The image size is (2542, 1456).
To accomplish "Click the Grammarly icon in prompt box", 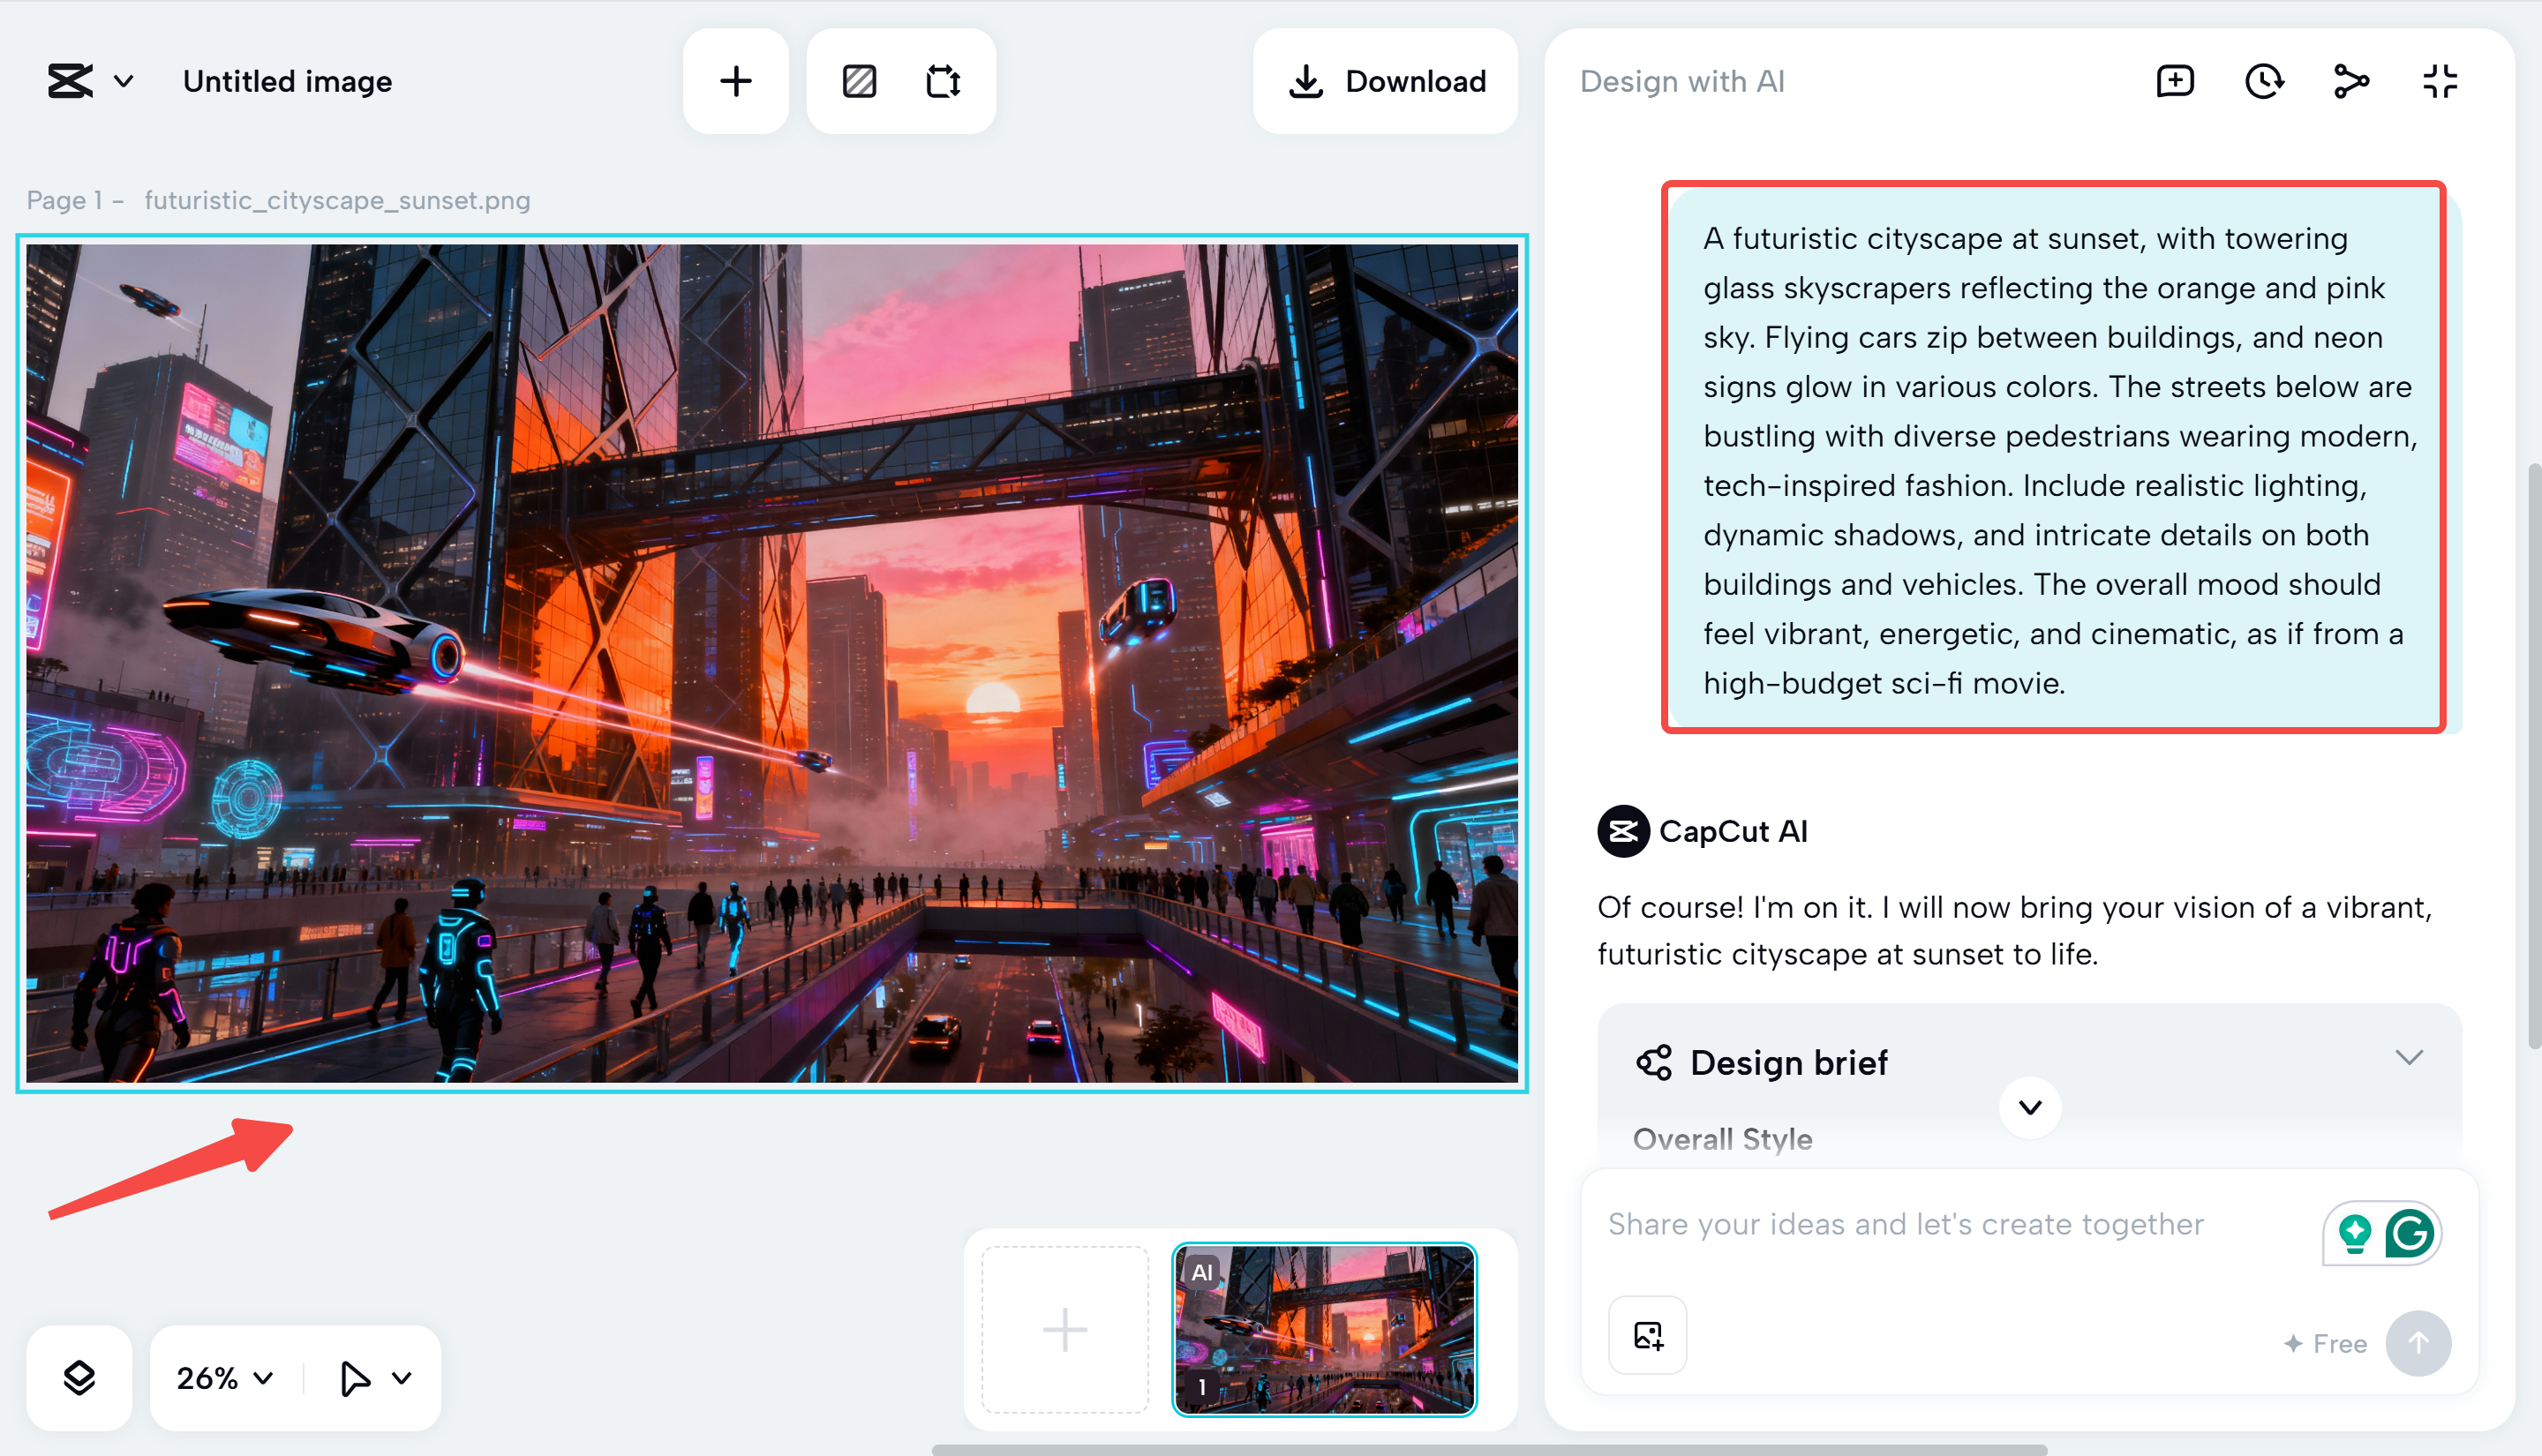I will click(x=2410, y=1233).
